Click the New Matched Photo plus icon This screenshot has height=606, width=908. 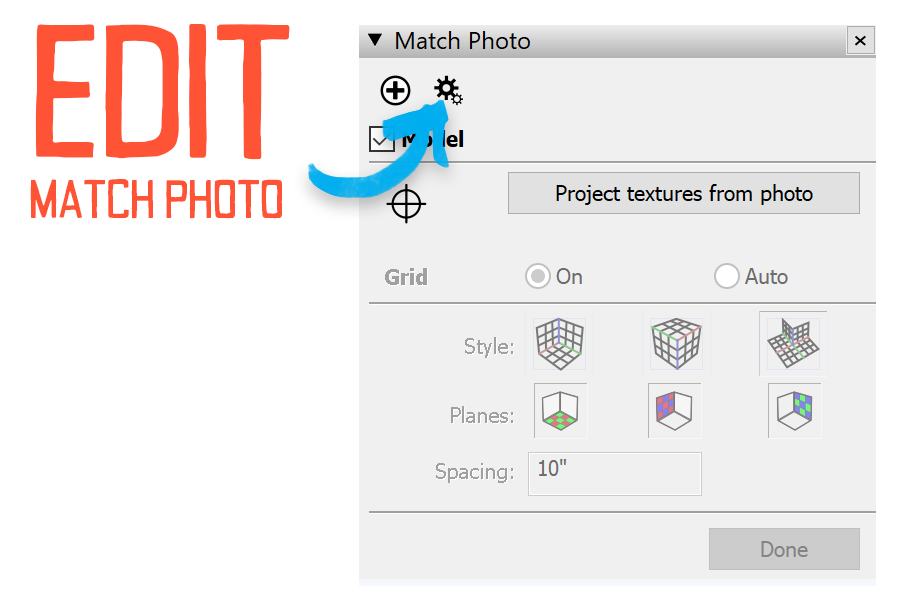click(396, 91)
